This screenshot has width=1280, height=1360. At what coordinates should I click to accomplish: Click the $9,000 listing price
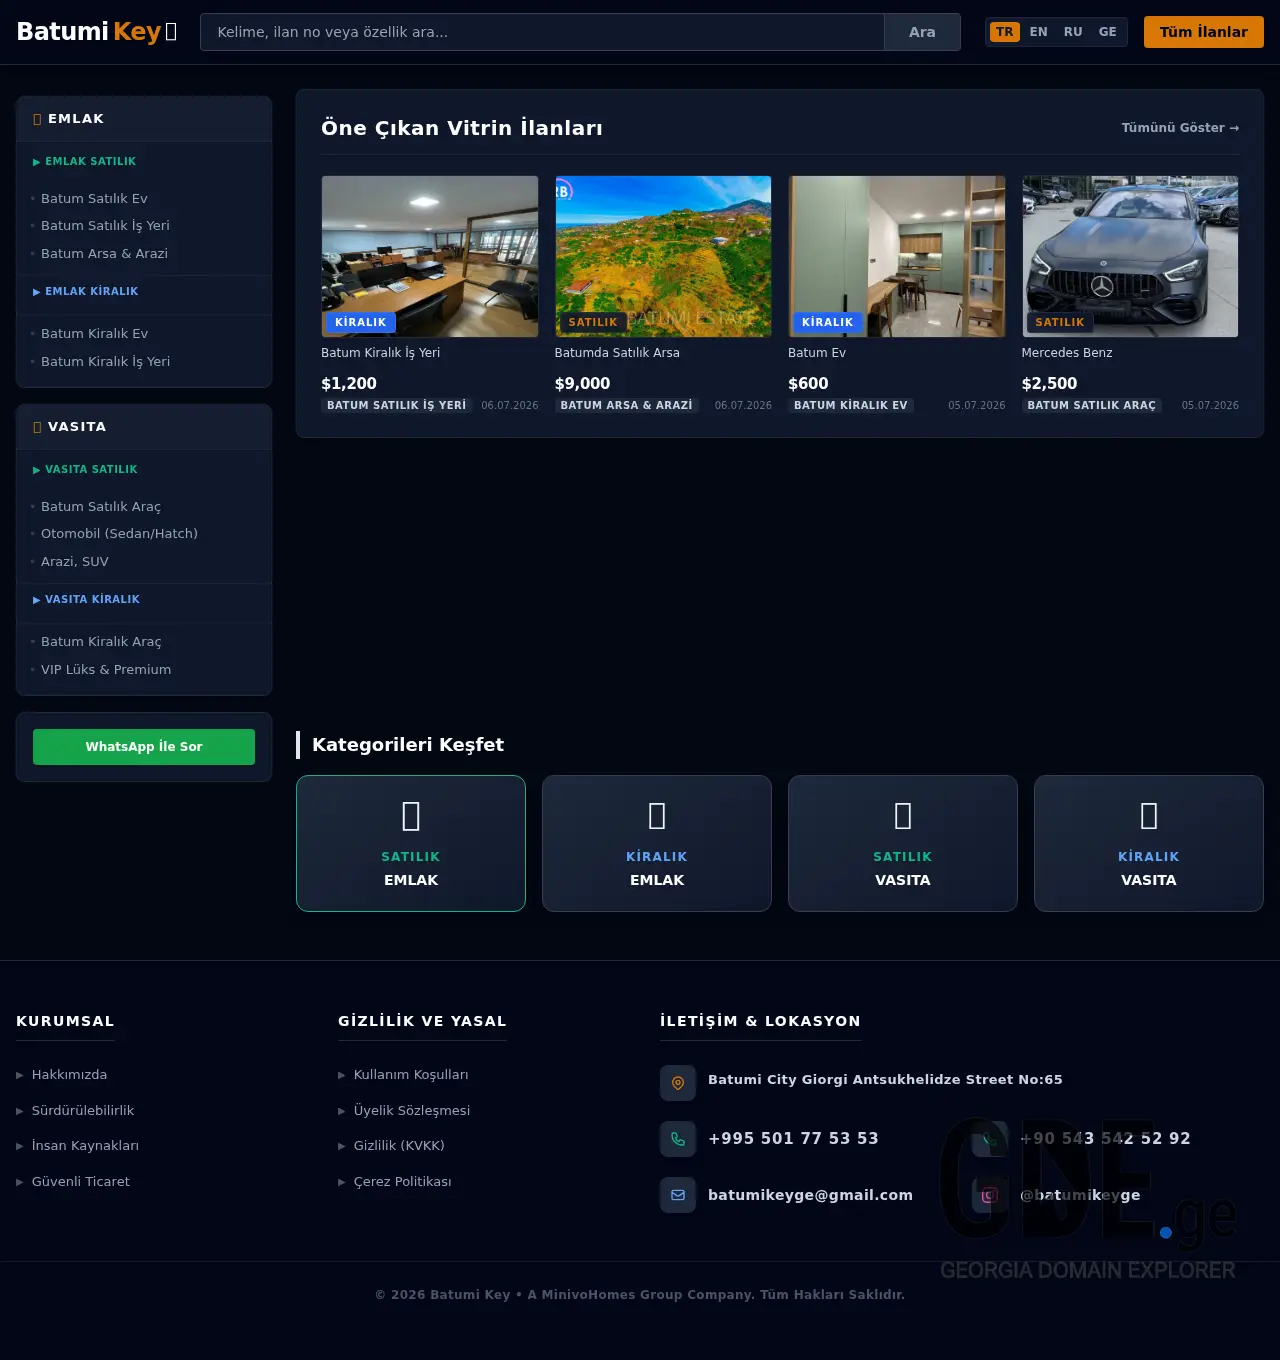582,384
